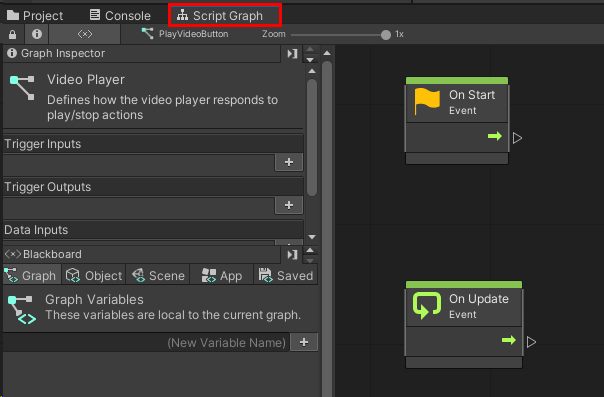Click the New Variable Name field
This screenshot has height=397, width=604.
pyautogui.click(x=146, y=342)
